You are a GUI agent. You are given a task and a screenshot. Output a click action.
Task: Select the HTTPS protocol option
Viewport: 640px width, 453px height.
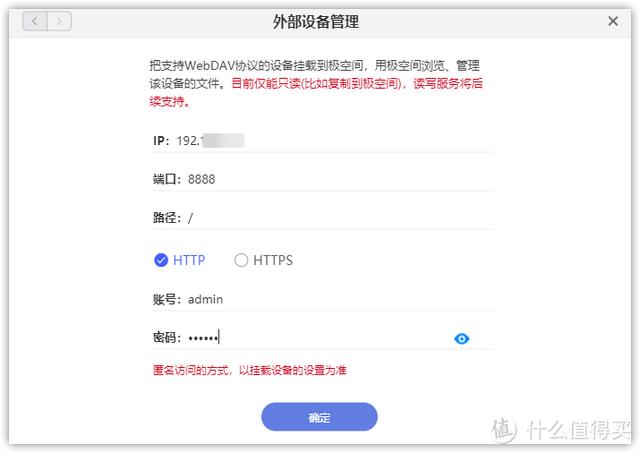click(x=241, y=260)
